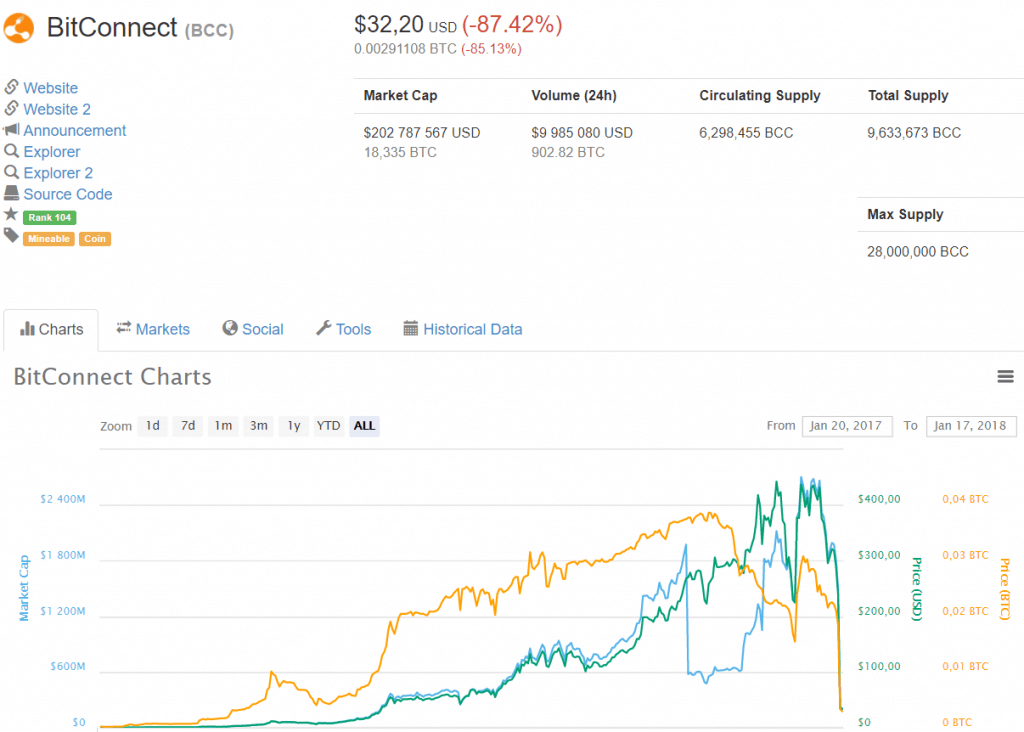Screen dimensions: 1024x732
Task: Set chart zoom to 1y
Action: click(294, 426)
